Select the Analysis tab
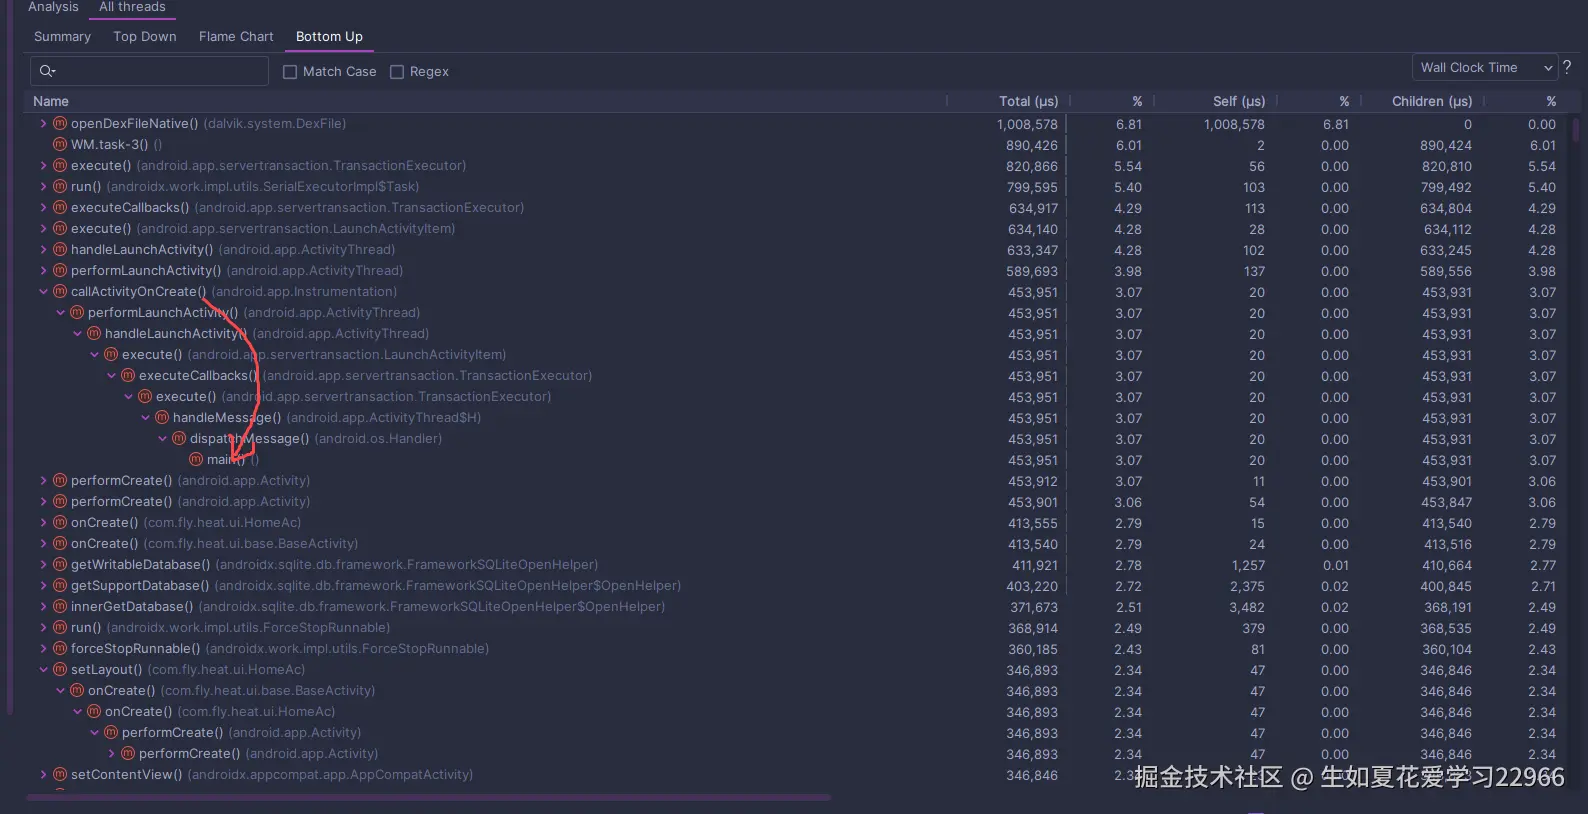 pyautogui.click(x=53, y=7)
